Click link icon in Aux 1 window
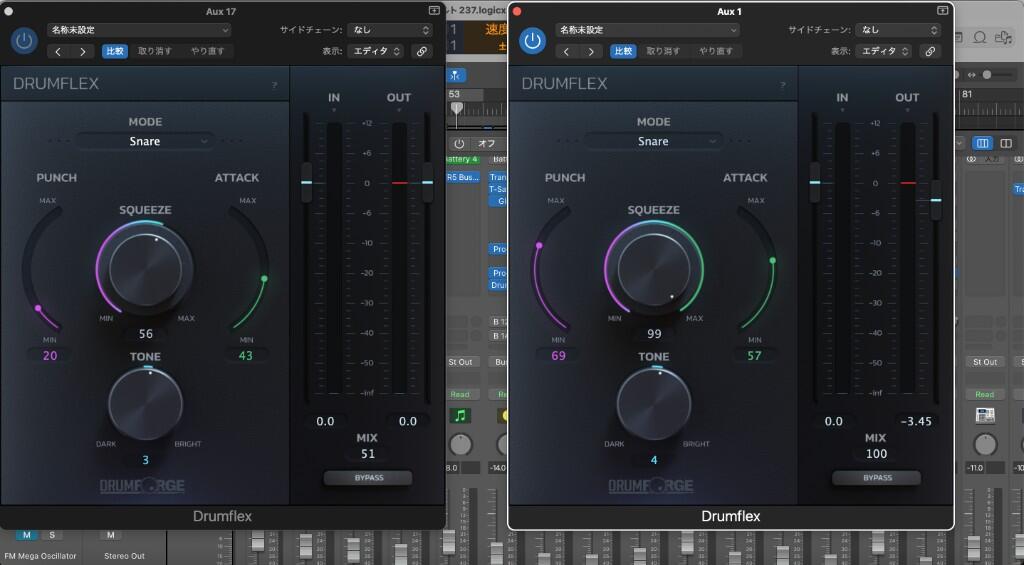 point(930,51)
